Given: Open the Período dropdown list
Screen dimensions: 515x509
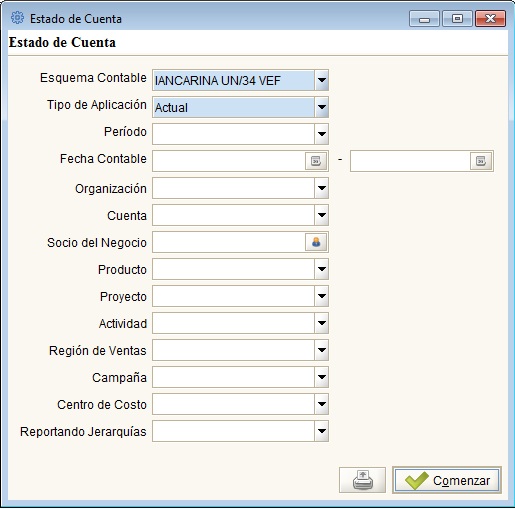Looking at the screenshot, I should (321, 134).
